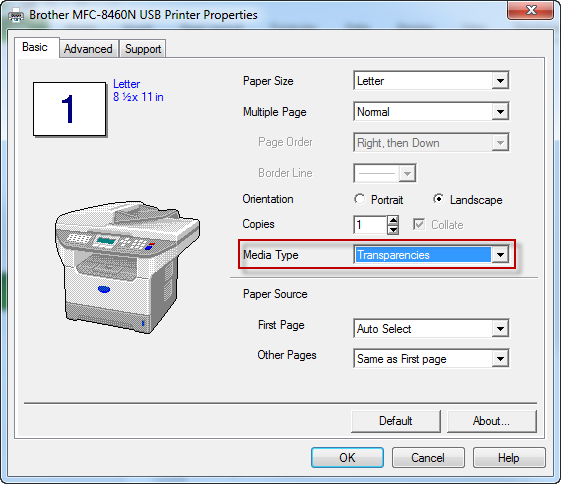
Task: Open the About... dialog
Action: (x=492, y=421)
